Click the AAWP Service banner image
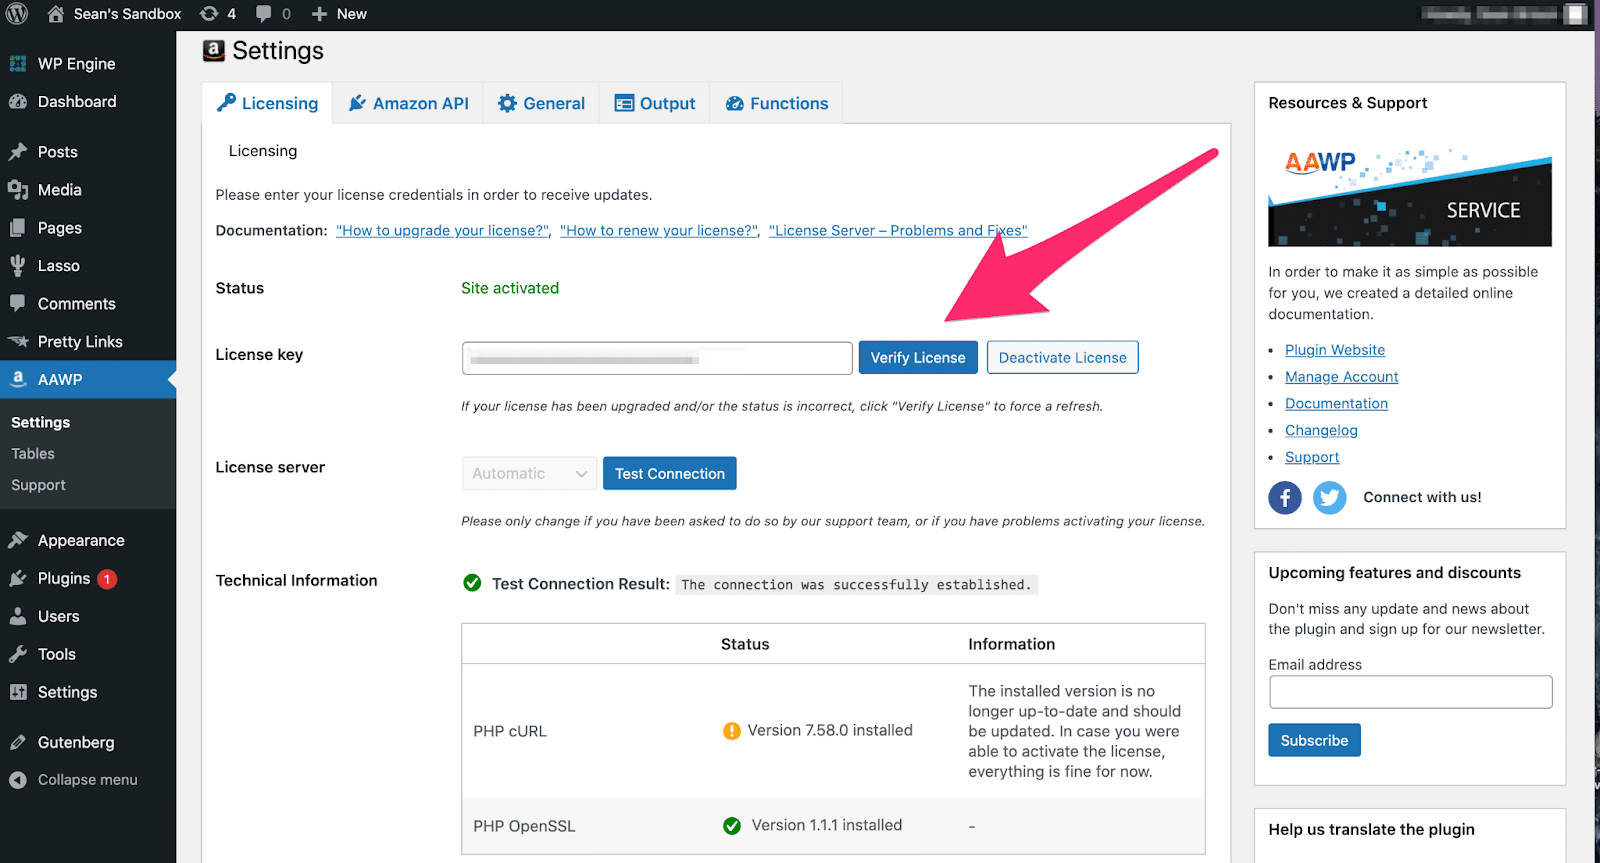This screenshot has width=1600, height=863. 1410,196
